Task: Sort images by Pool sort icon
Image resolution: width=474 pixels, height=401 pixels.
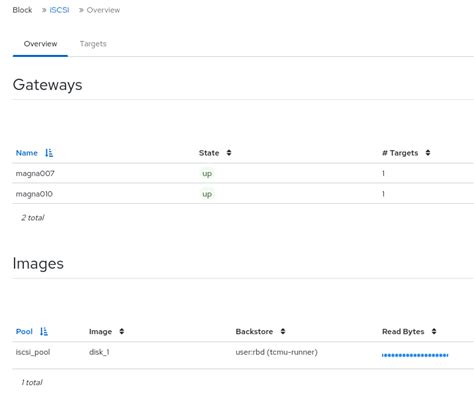Action: (x=44, y=331)
